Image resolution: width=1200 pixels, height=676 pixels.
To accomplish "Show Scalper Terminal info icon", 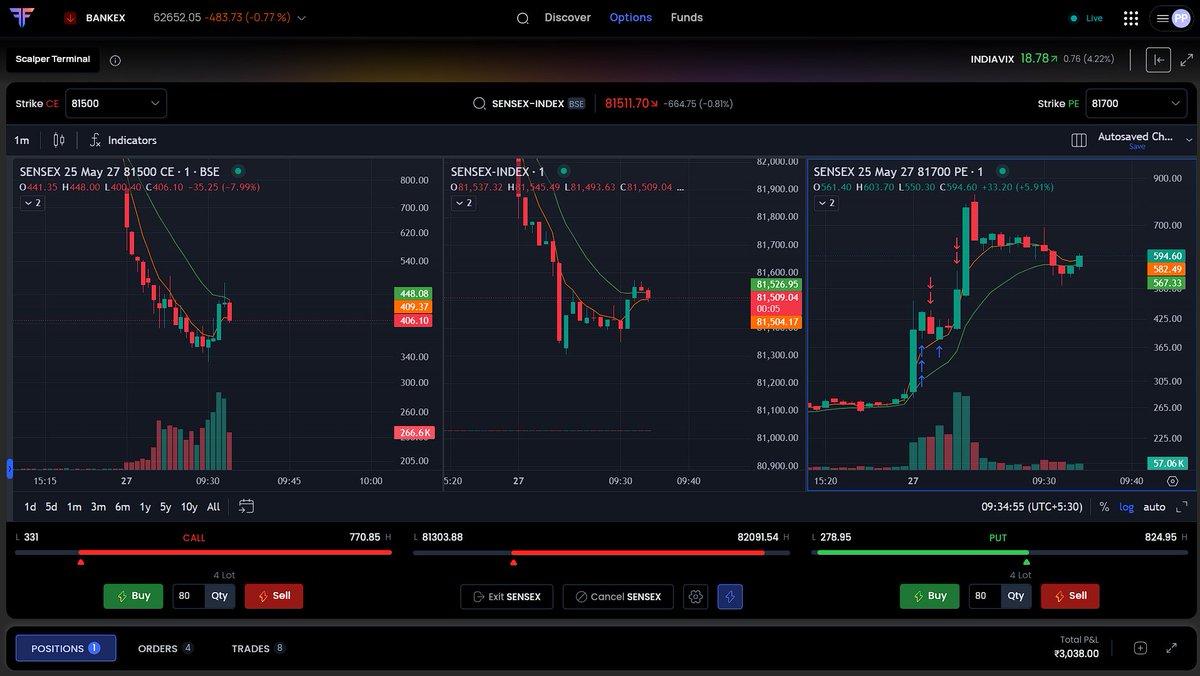I will pyautogui.click(x=115, y=60).
